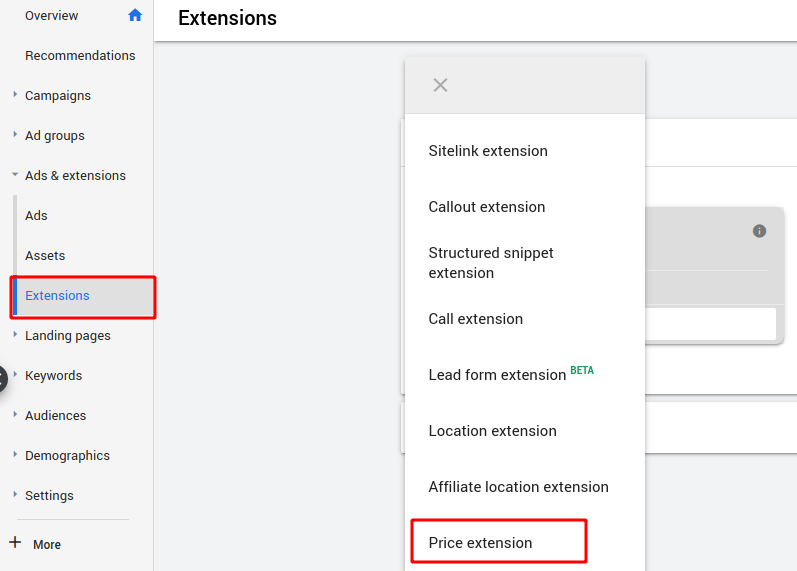Screen dimensions: 797x571
Task: Go to Assets under Ads & extensions
Action: click(x=45, y=255)
